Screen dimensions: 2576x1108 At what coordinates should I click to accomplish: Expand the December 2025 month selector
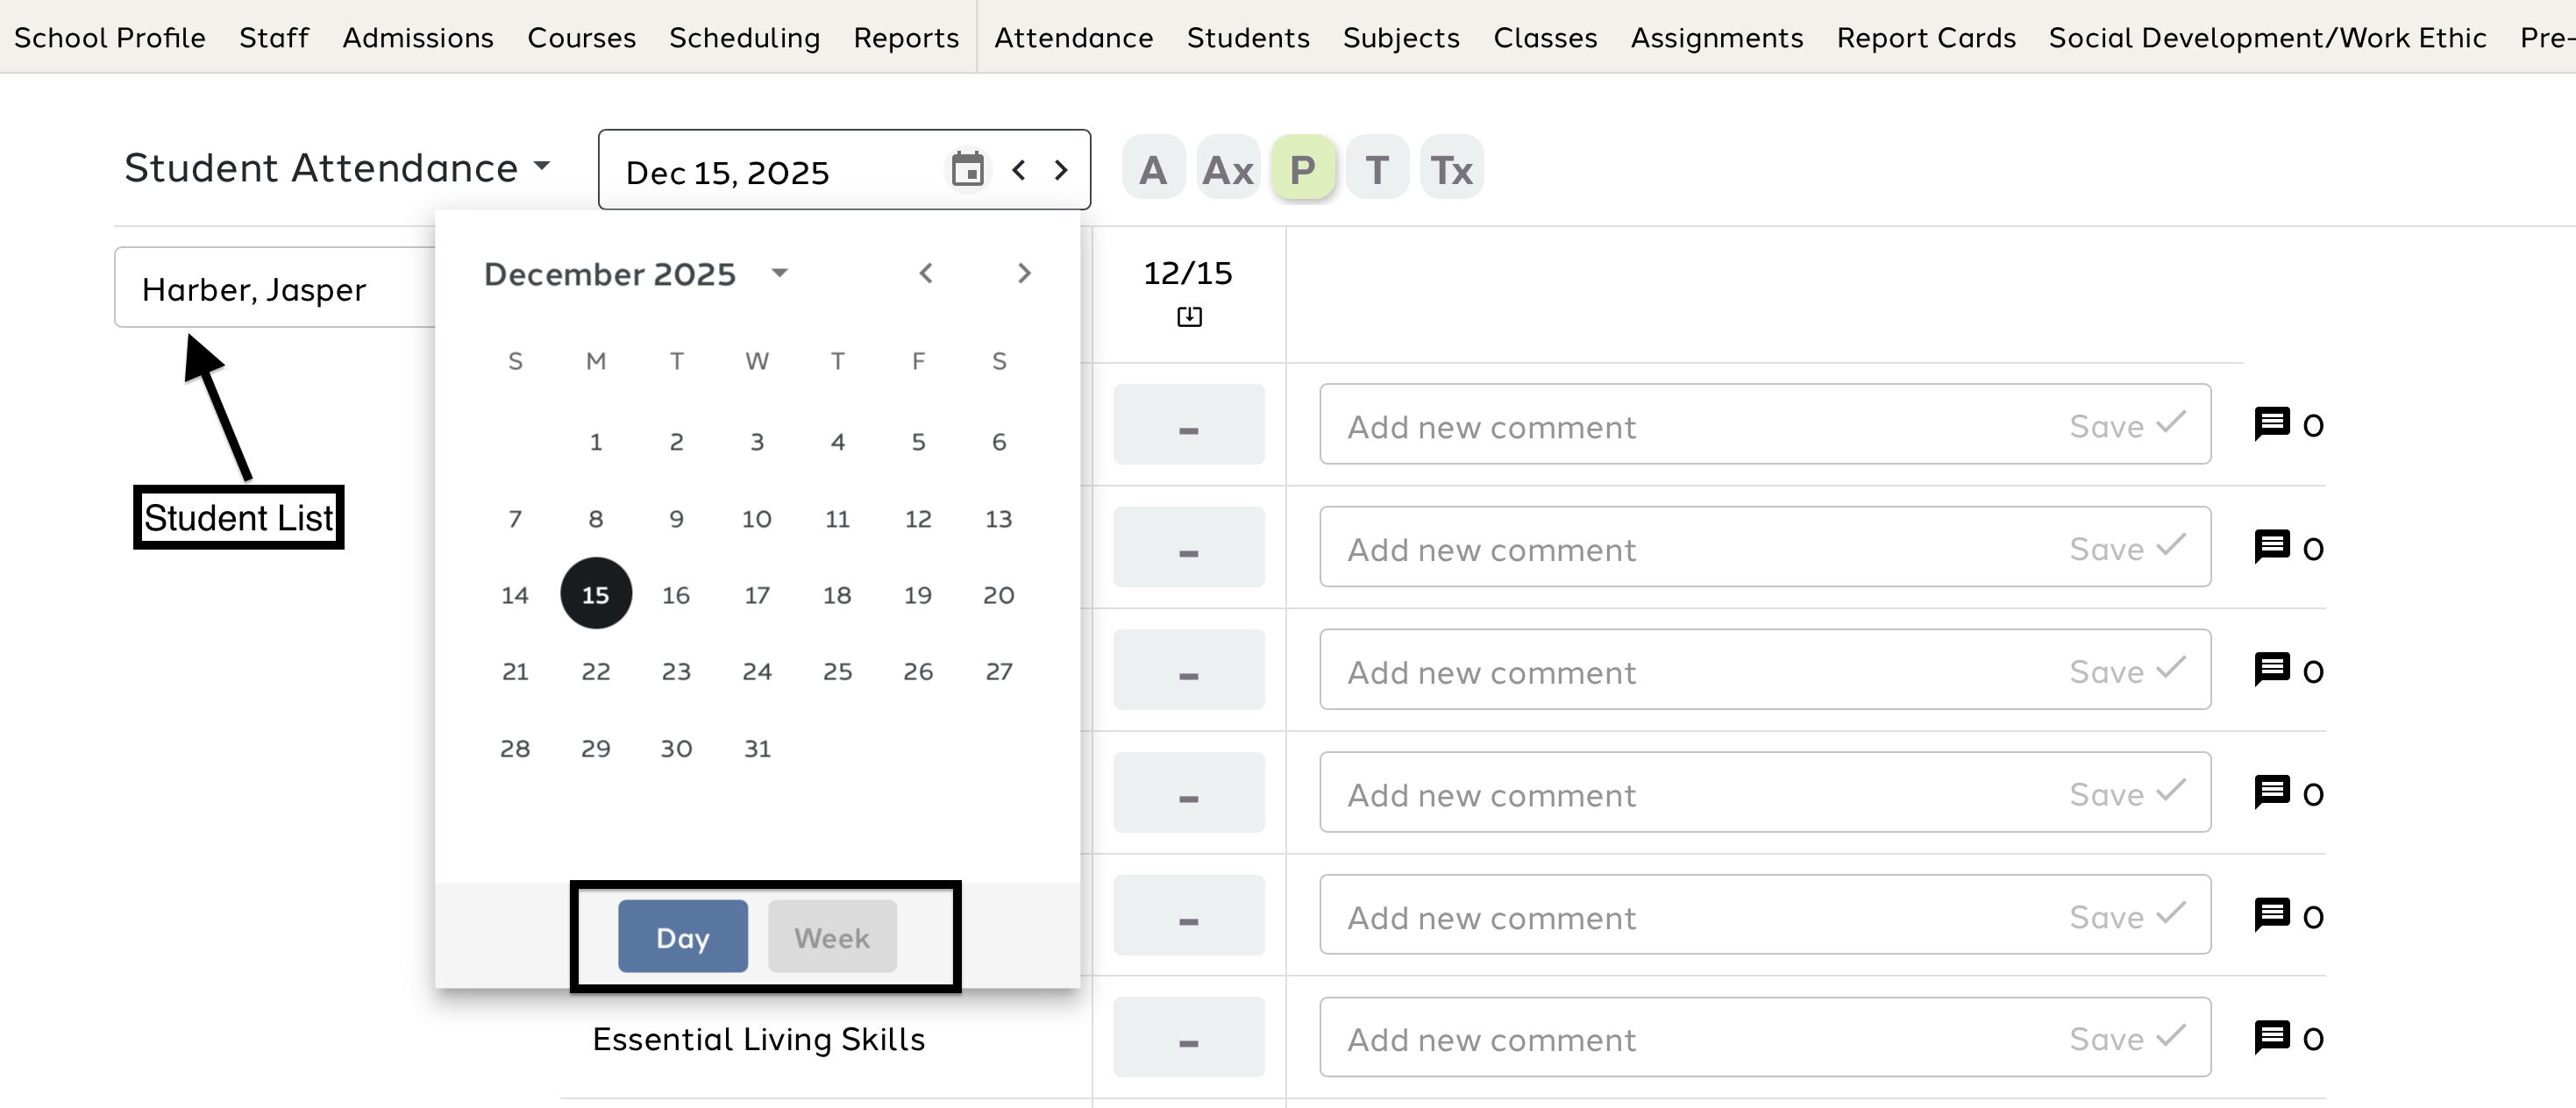[780, 273]
